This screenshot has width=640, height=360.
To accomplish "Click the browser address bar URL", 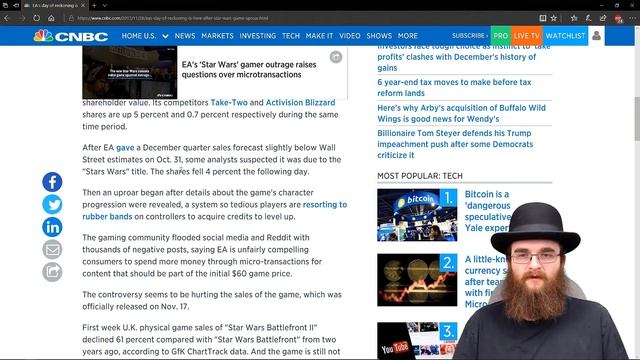I will [173, 18].
